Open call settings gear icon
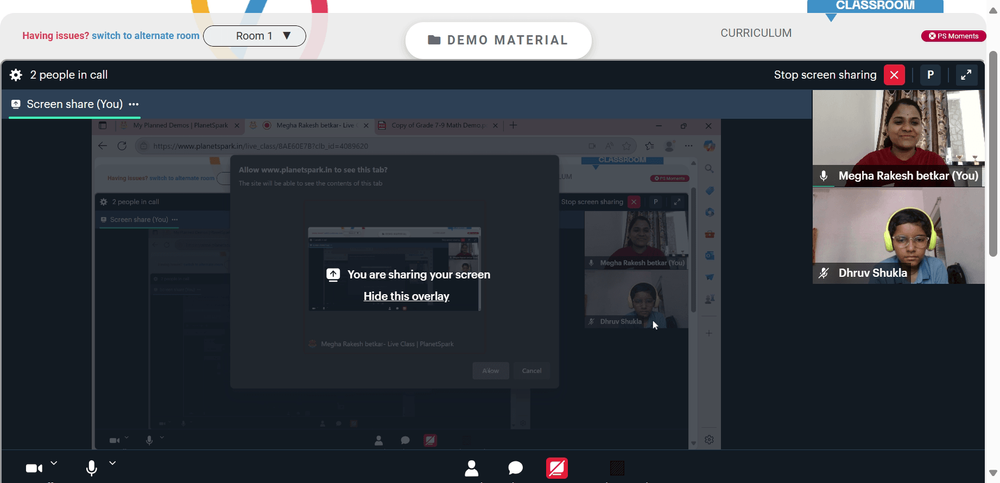The width and height of the screenshot is (1000, 483). pyautogui.click(x=16, y=75)
